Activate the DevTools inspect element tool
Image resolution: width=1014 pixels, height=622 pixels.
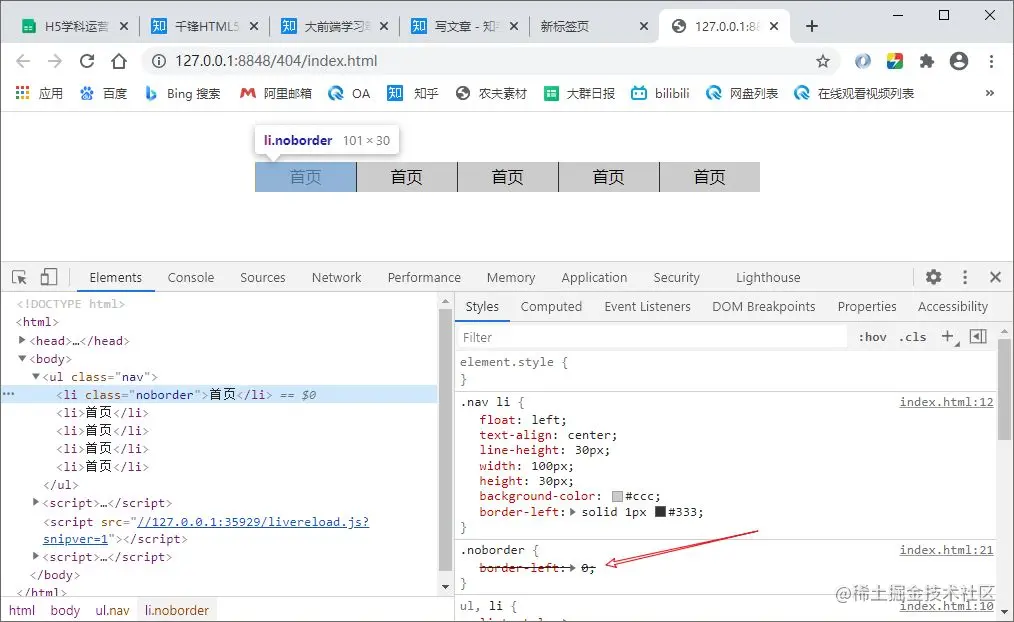pyautogui.click(x=19, y=277)
